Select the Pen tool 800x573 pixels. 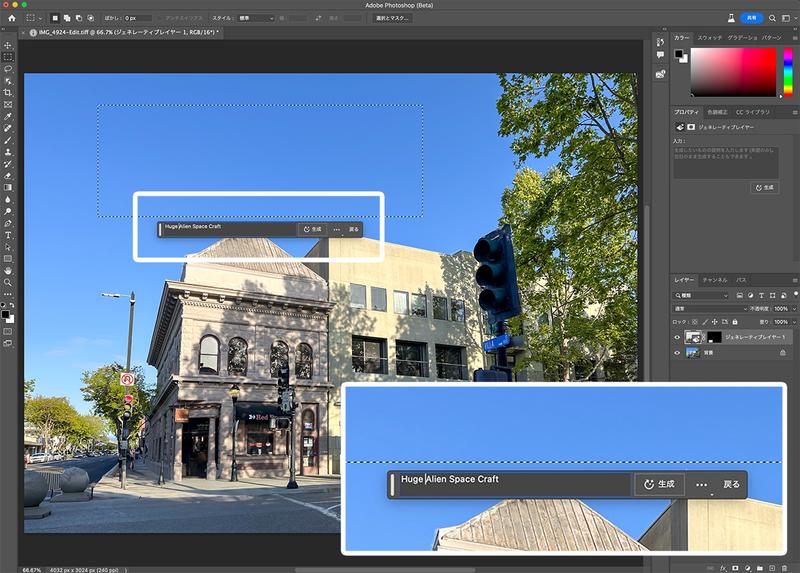point(8,223)
